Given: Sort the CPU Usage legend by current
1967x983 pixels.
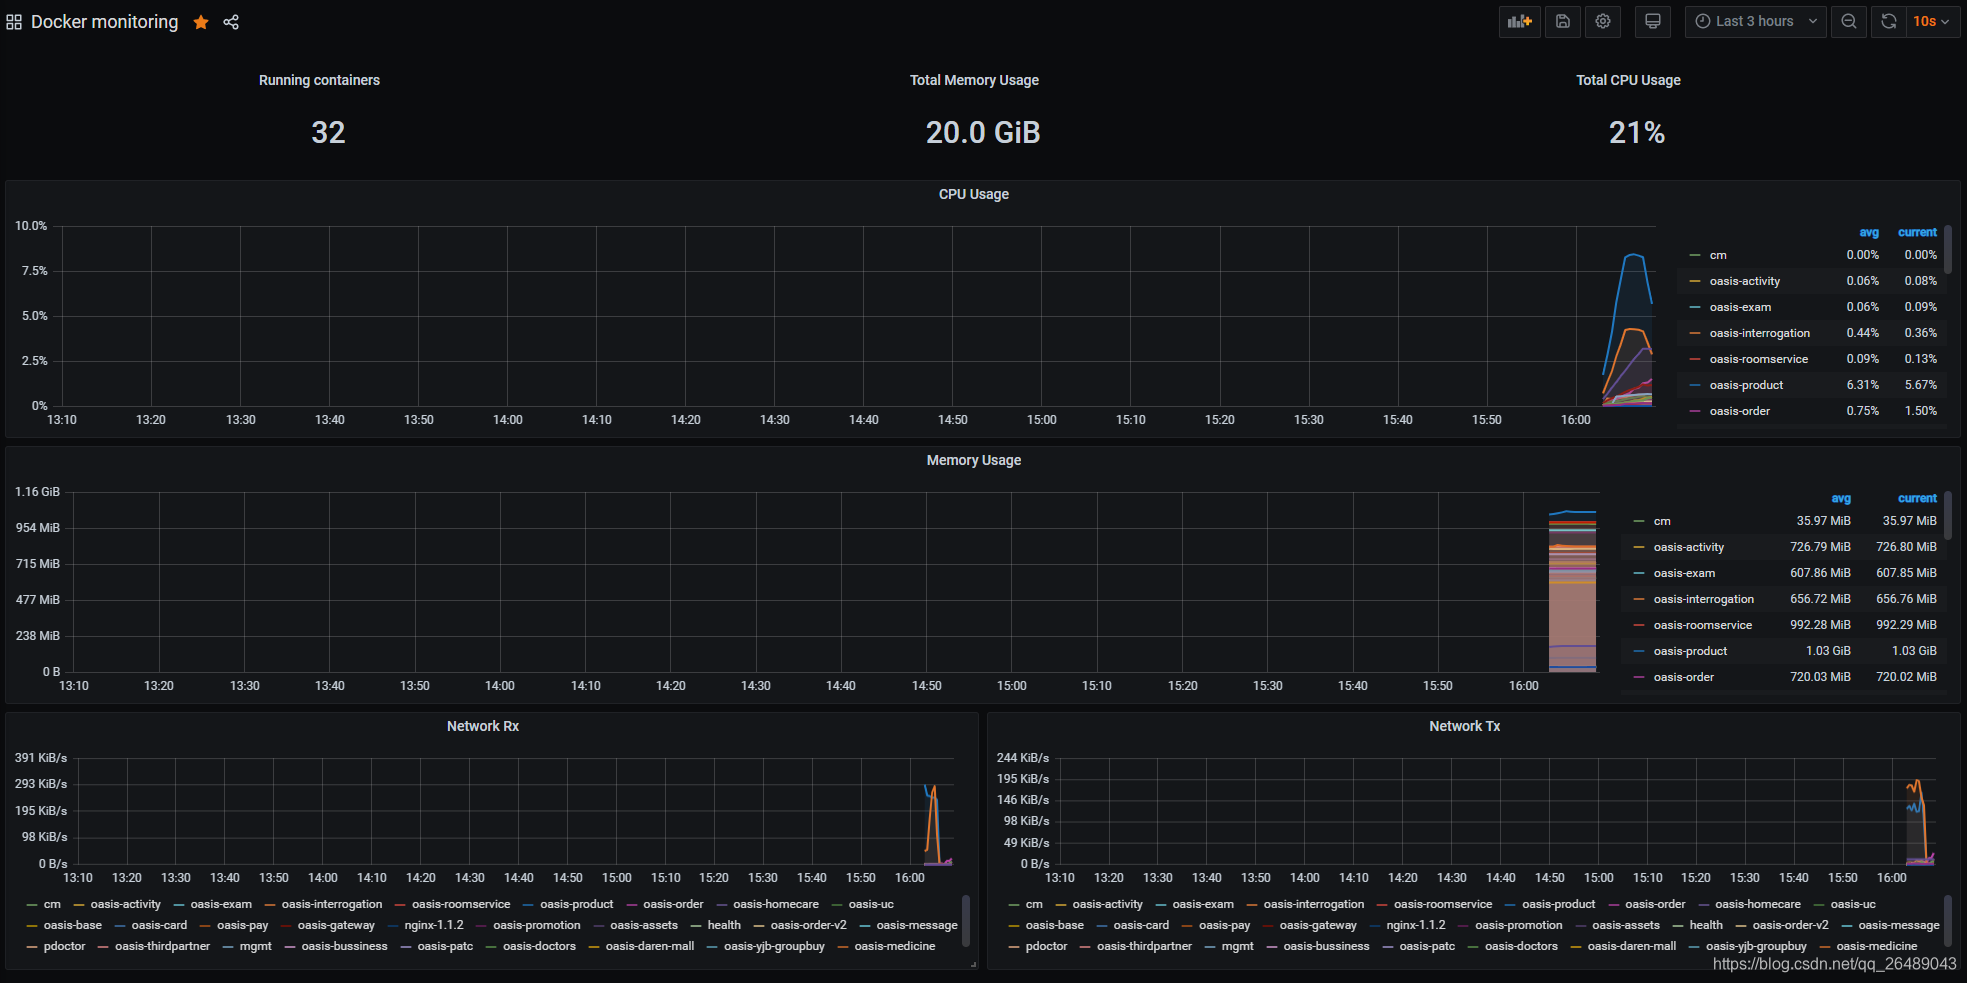Looking at the screenshot, I should 1917,232.
